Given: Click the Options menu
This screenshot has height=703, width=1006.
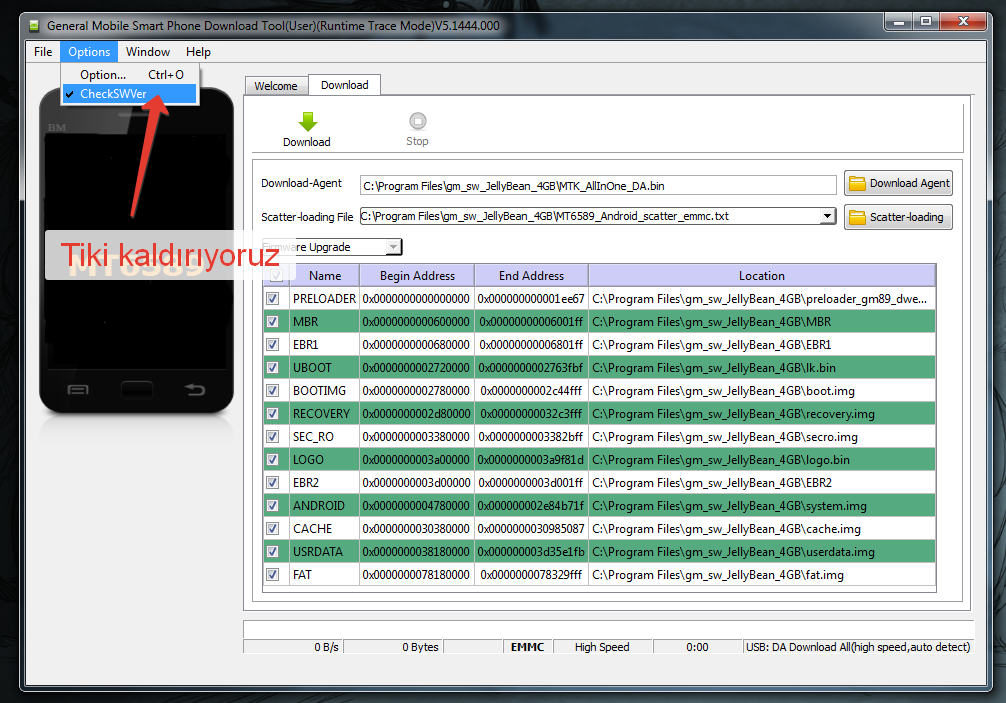Looking at the screenshot, I should (x=89, y=52).
